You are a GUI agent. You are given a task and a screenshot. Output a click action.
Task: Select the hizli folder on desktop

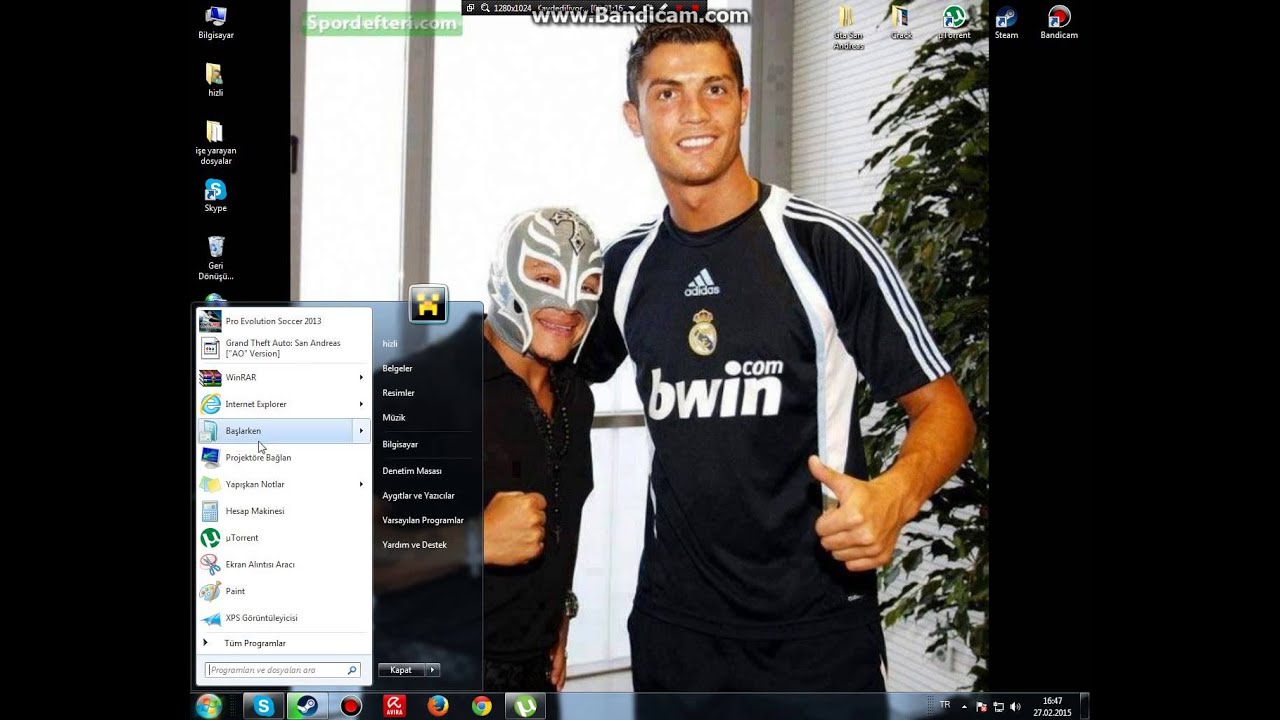point(215,80)
